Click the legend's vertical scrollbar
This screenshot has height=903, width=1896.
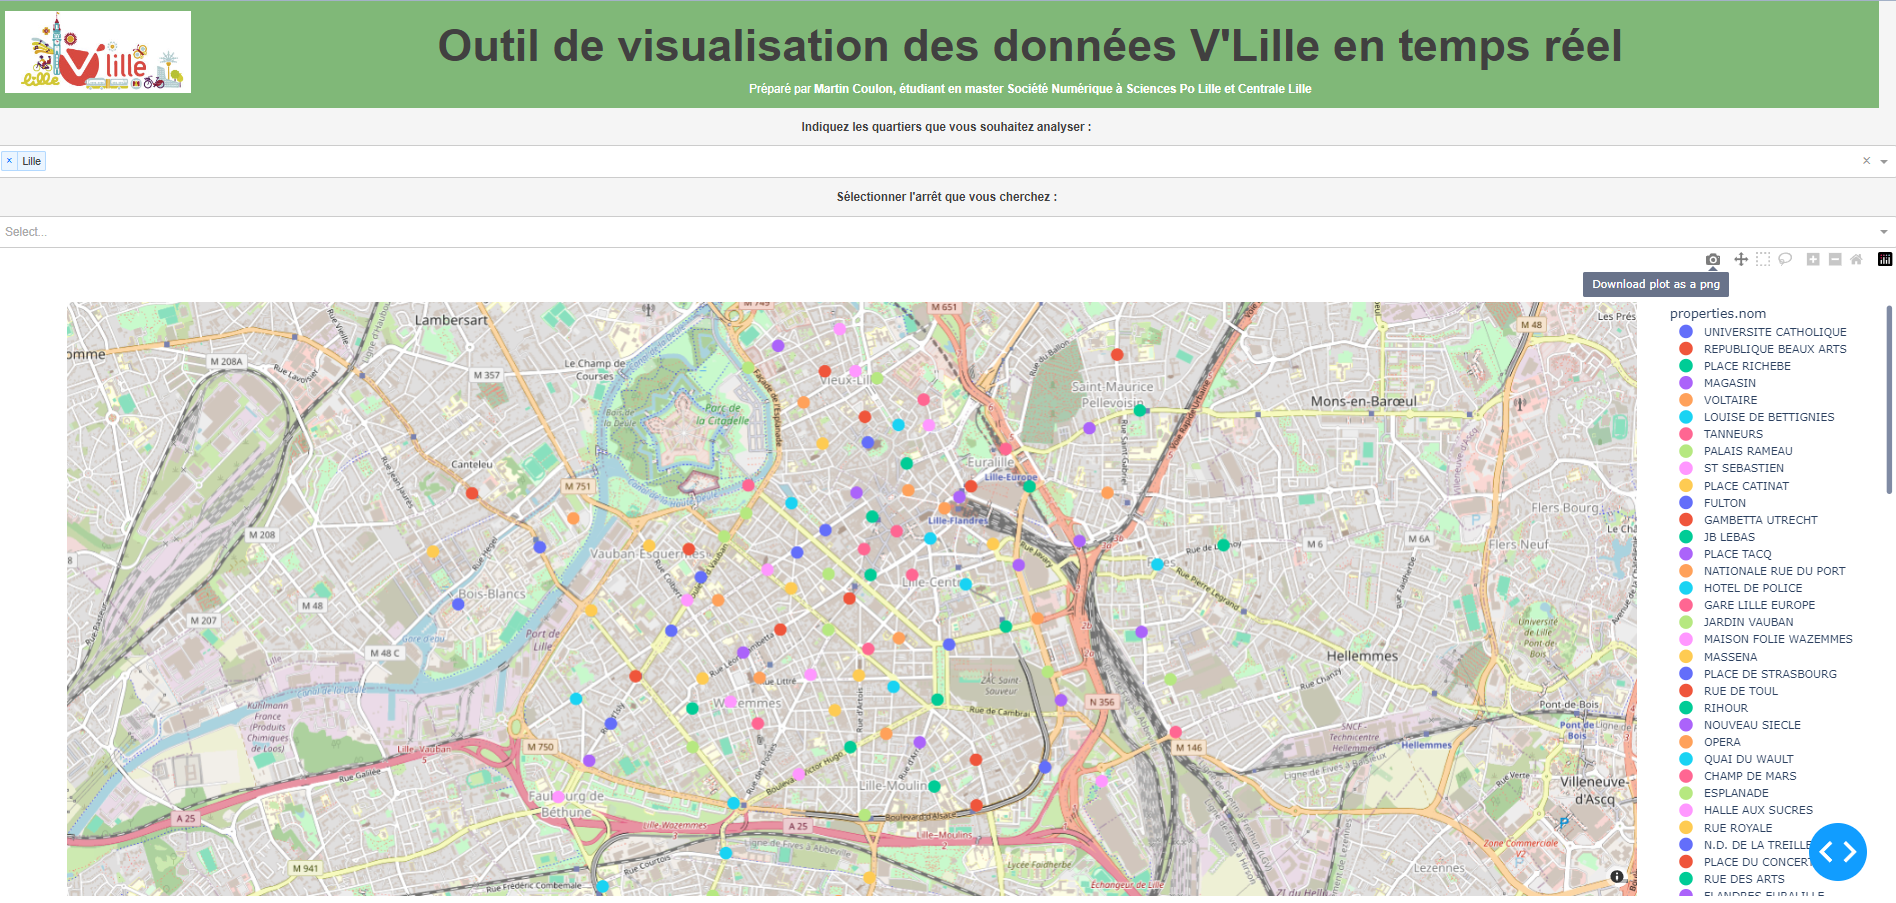[1888, 400]
